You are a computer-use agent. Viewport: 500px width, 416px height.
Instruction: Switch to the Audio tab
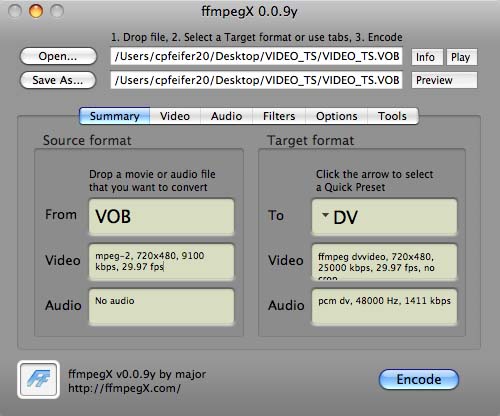coord(226,116)
